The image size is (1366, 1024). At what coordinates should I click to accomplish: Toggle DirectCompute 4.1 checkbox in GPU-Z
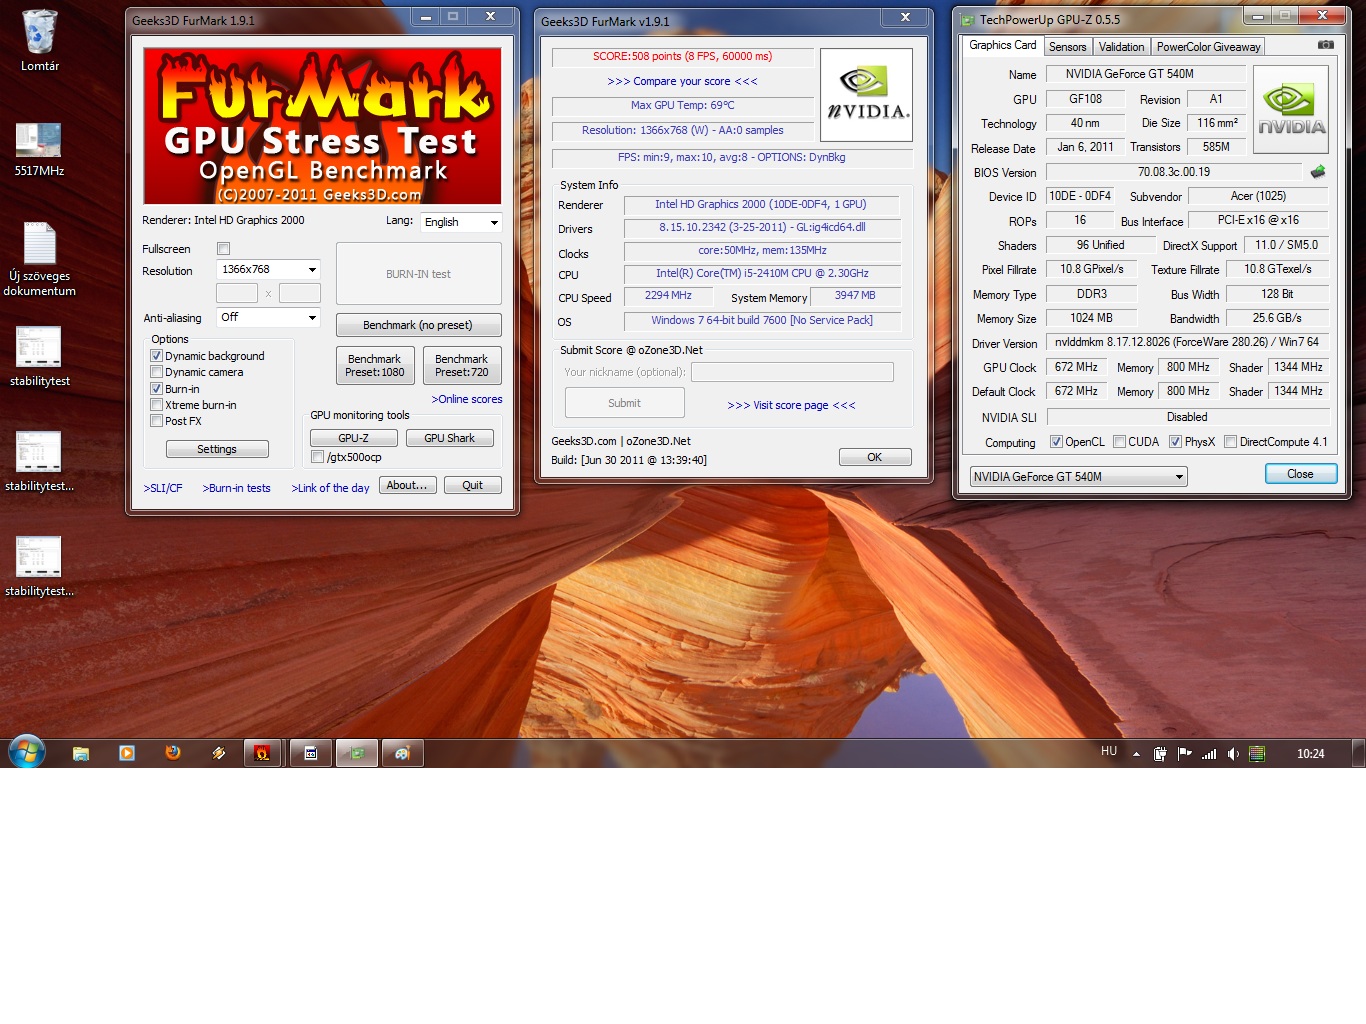tap(1230, 442)
